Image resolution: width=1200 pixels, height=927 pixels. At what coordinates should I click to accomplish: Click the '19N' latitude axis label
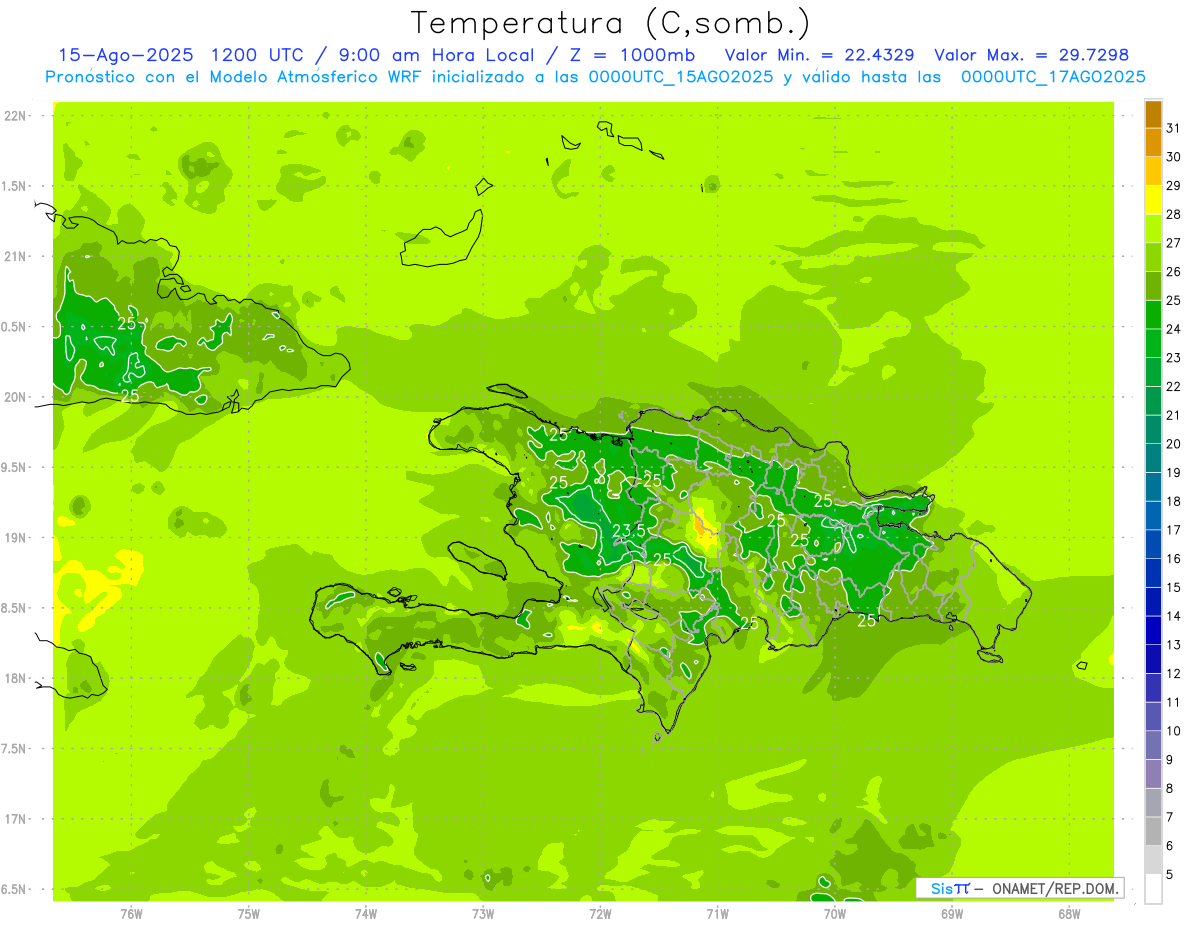tap(16, 538)
